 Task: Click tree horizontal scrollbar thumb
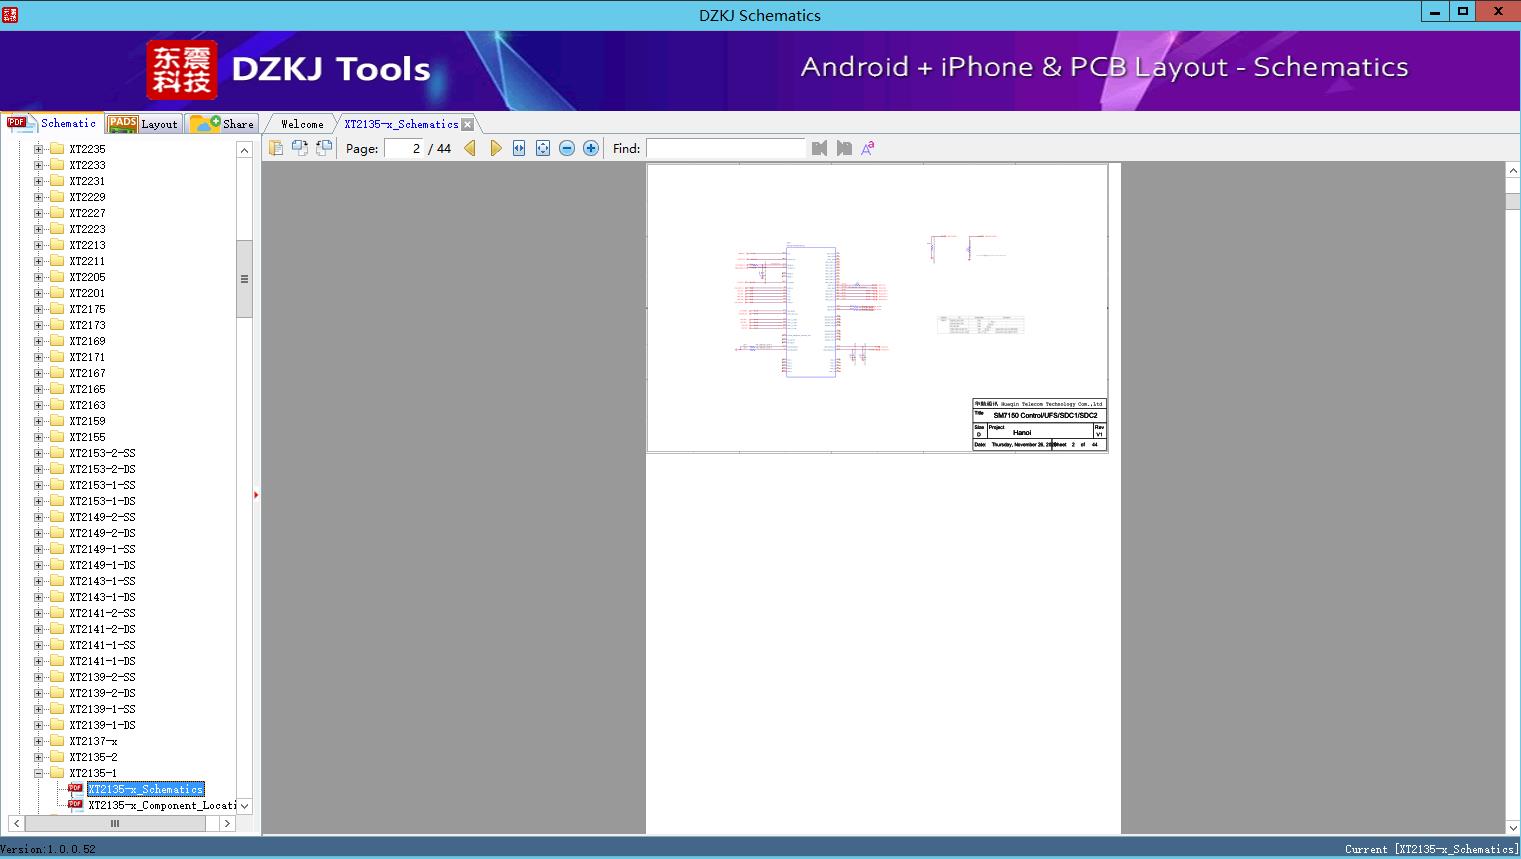coord(115,823)
